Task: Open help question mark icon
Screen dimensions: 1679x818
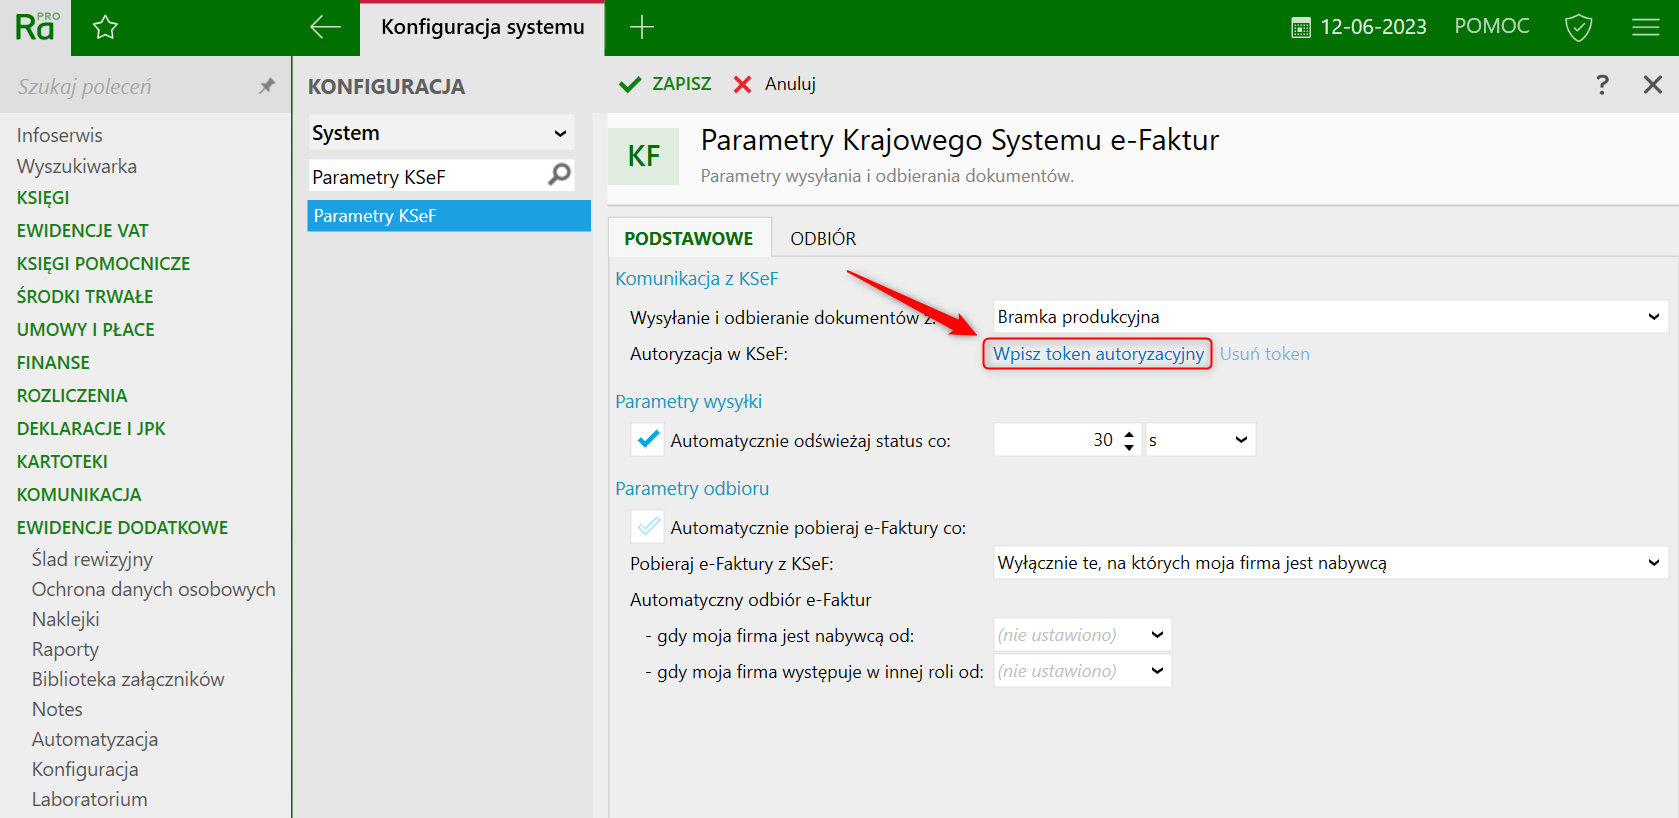Action: pos(1602,85)
